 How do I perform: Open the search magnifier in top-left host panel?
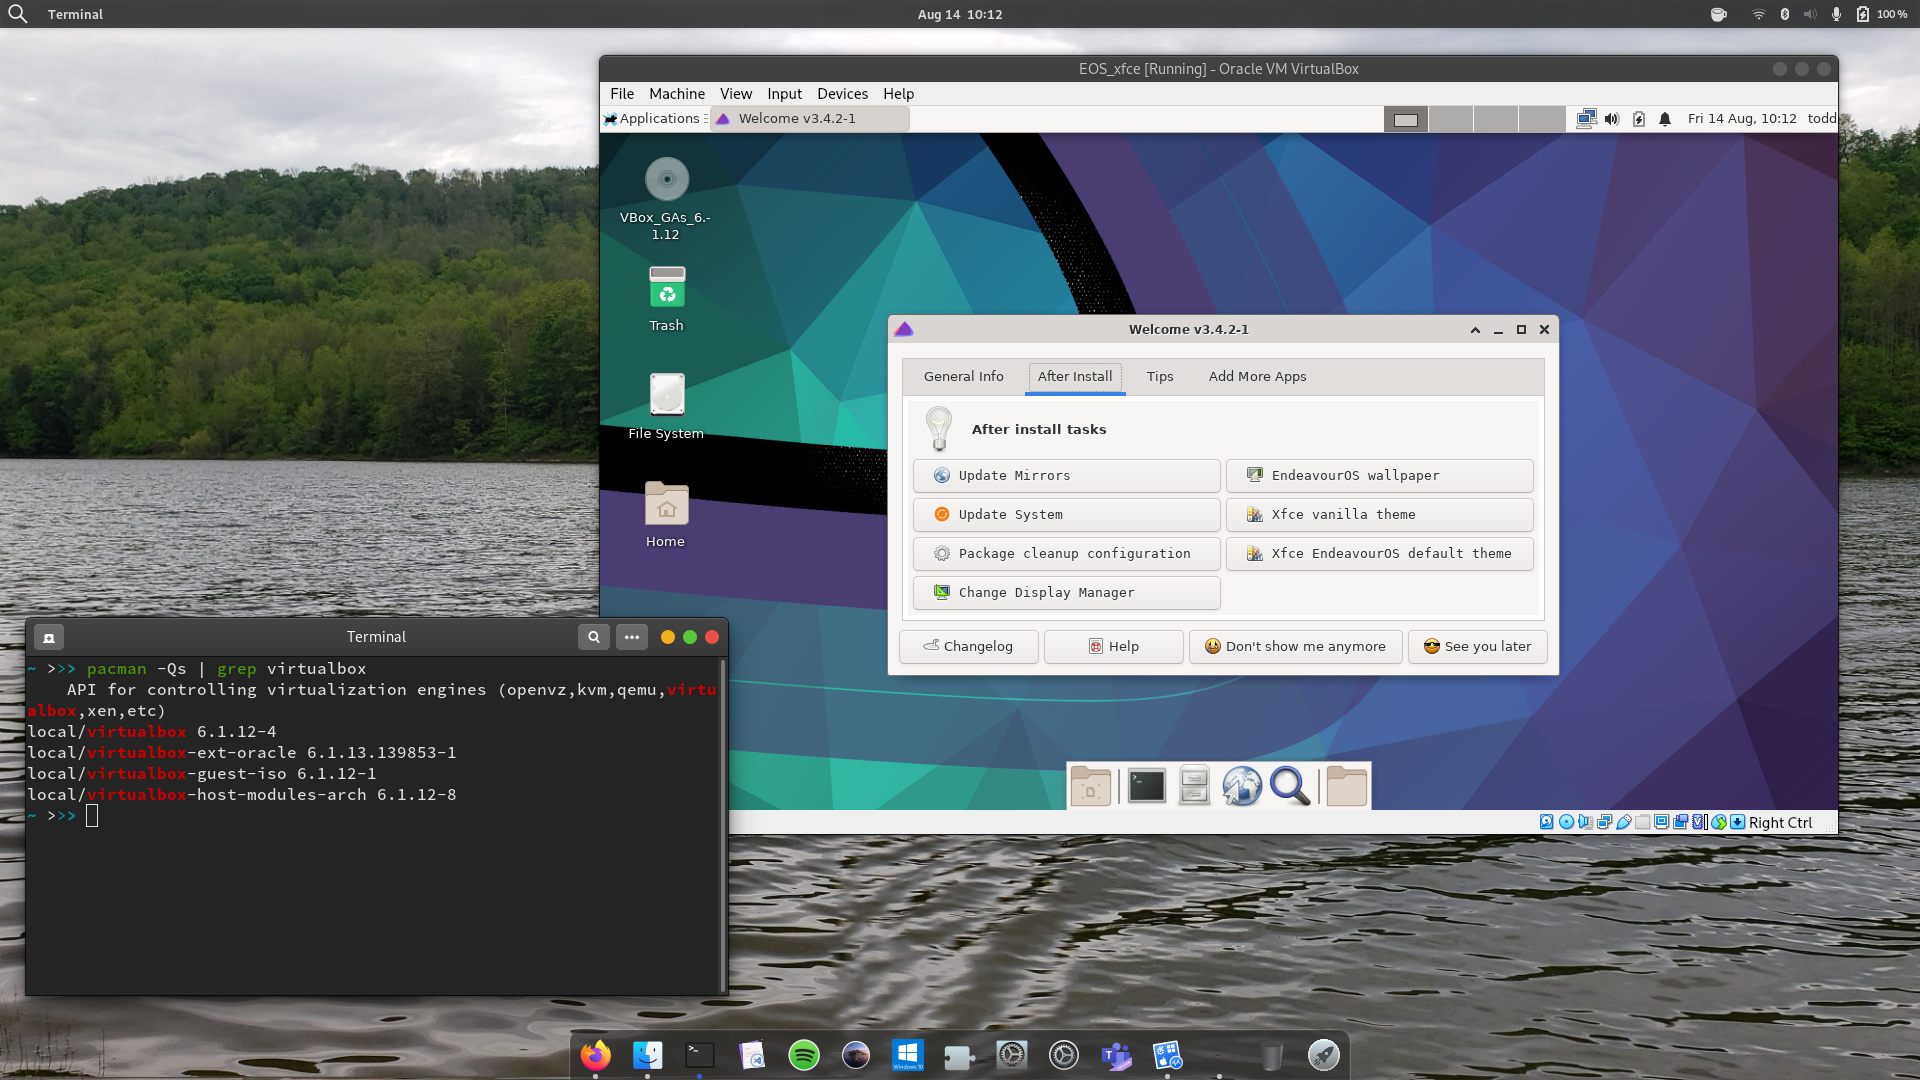click(18, 14)
